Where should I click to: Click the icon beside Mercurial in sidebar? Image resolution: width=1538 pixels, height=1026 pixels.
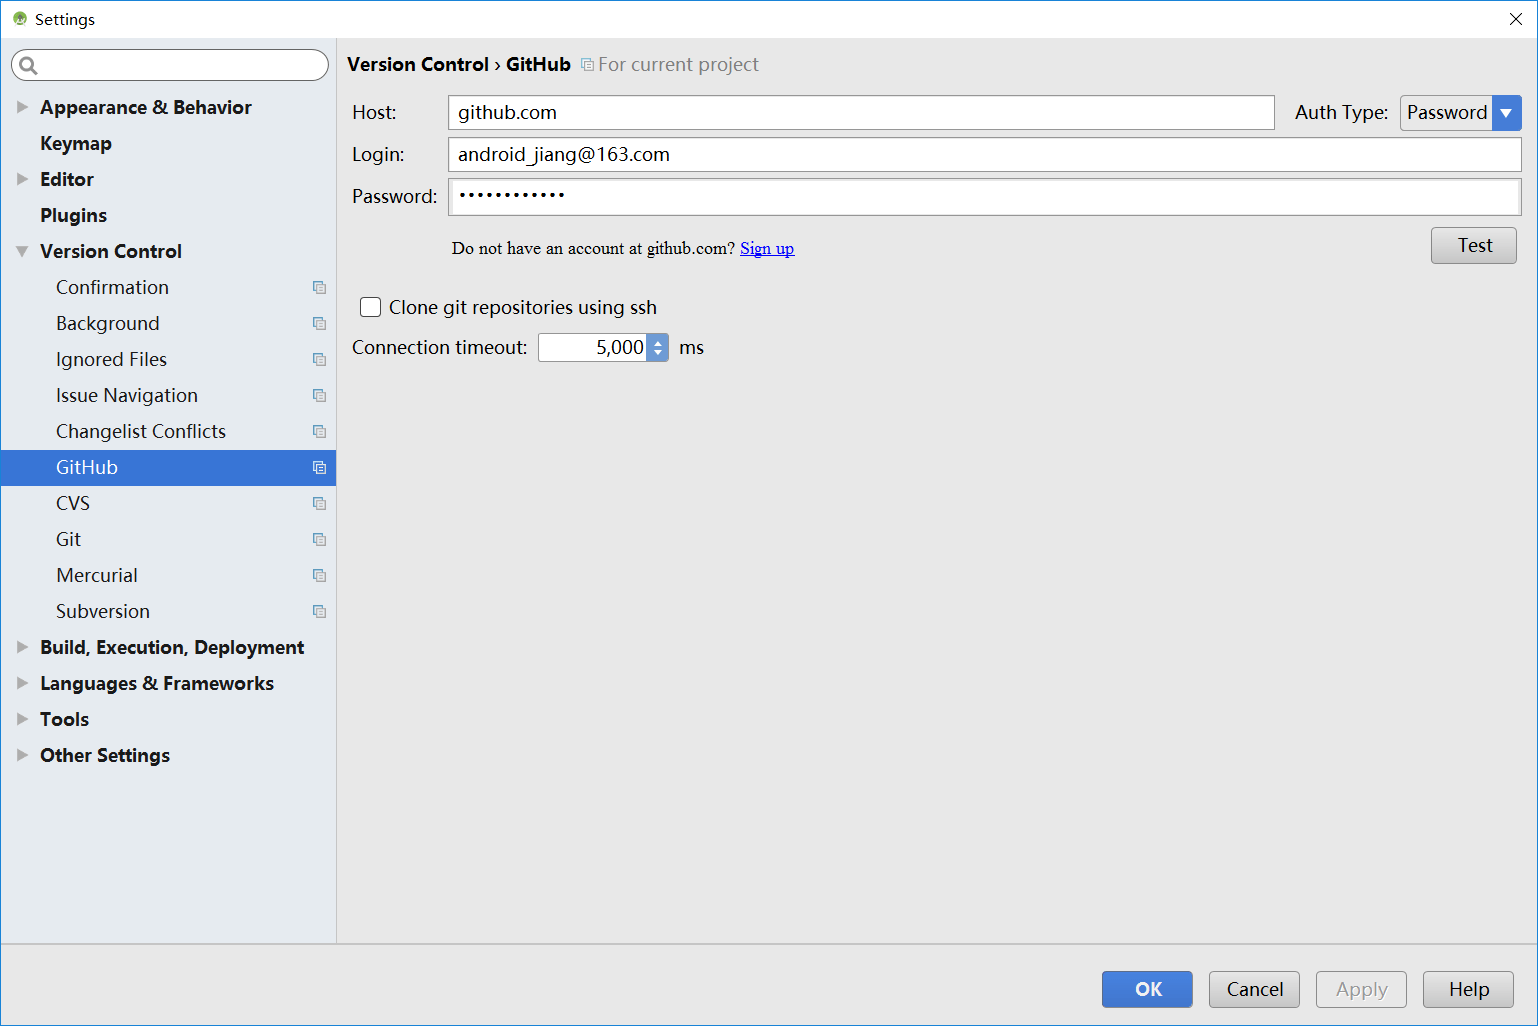point(319,575)
